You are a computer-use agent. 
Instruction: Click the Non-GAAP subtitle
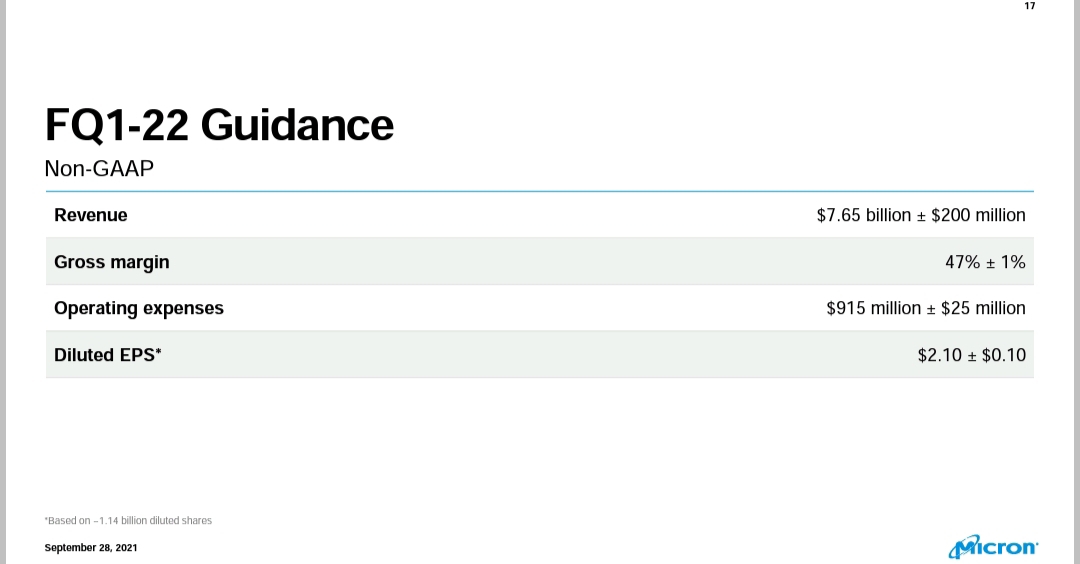(99, 168)
